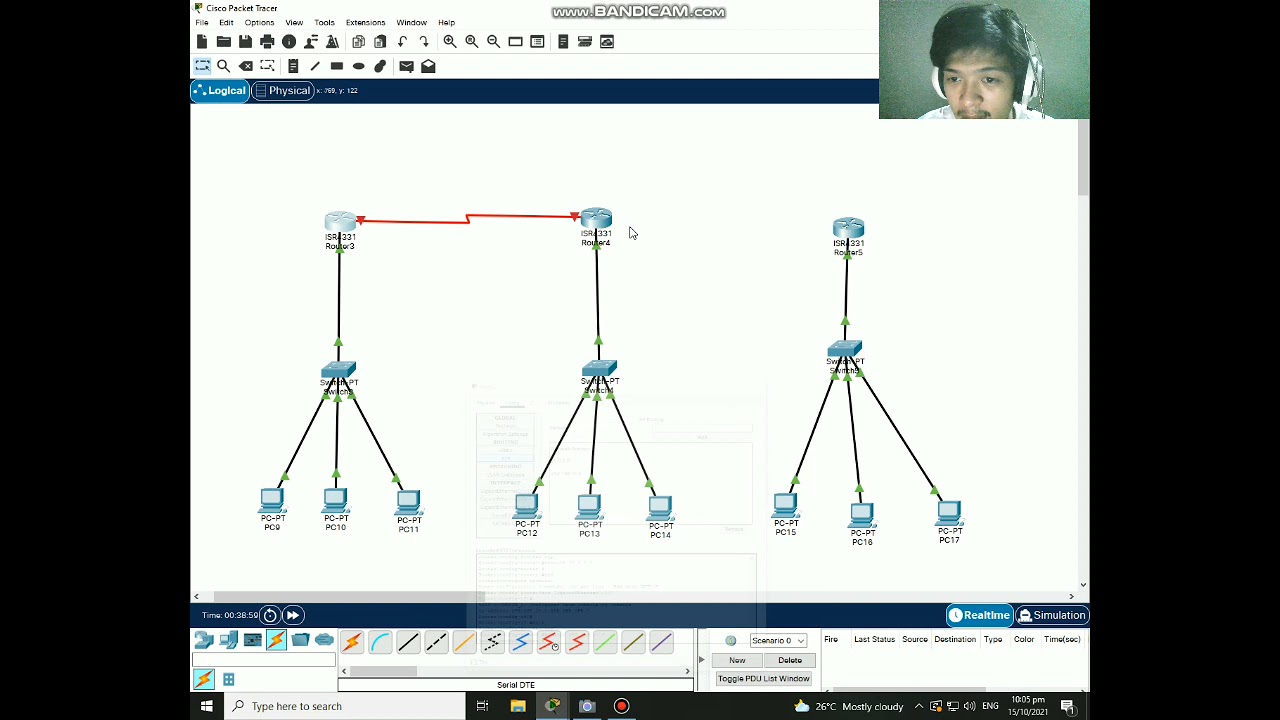The image size is (1280, 720).
Task: Click the taskbar search box
Action: pyautogui.click(x=345, y=706)
